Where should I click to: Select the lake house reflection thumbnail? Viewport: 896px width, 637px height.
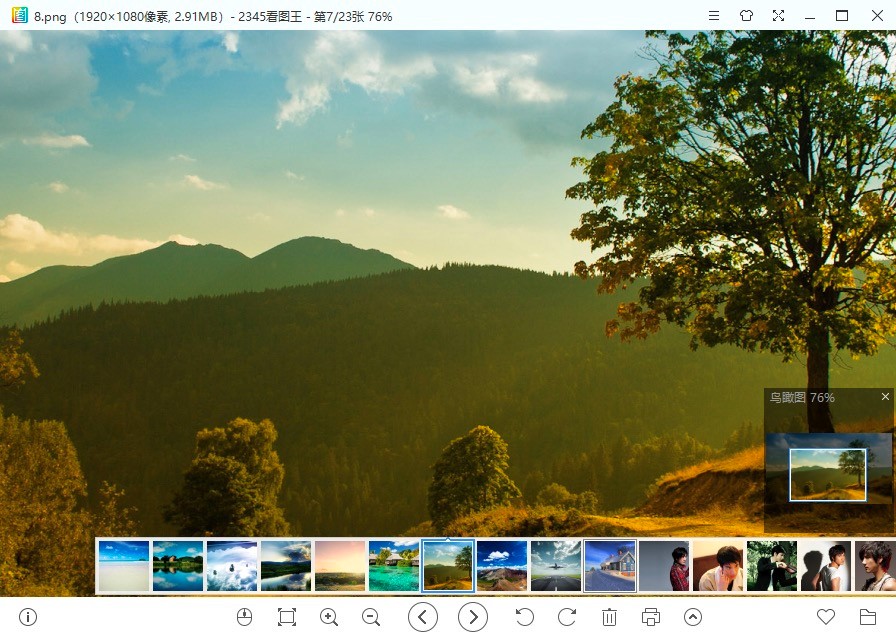pyautogui.click(x=178, y=566)
